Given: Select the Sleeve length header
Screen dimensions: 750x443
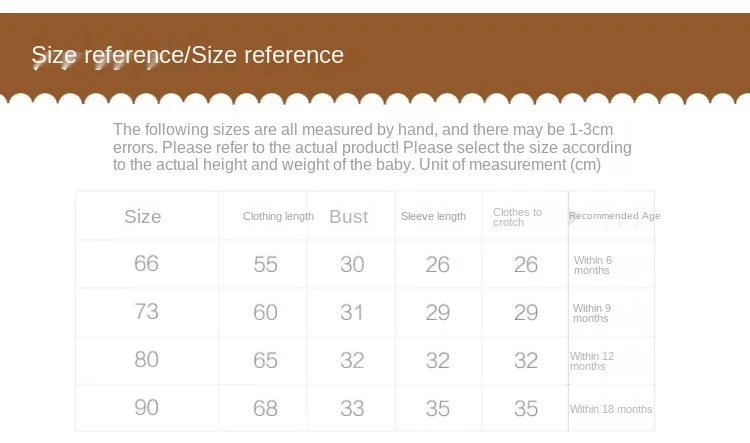Looking at the screenshot, I should tap(433, 216).
